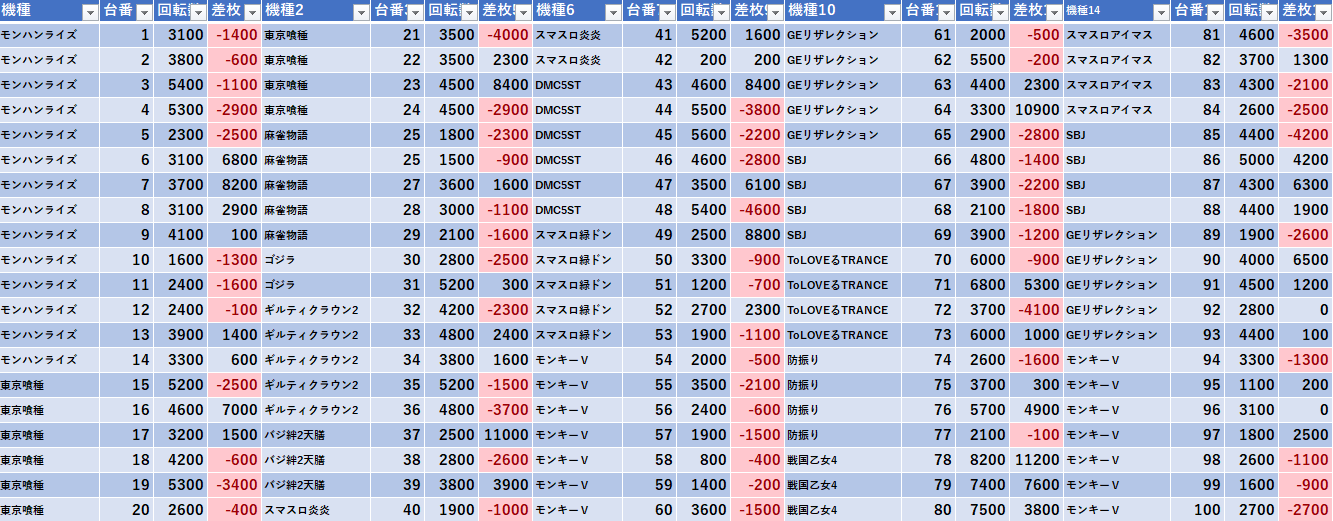1333x521 pixels.
Task: Open the 機種6 header filter dropdown
Action: tap(611, 12)
